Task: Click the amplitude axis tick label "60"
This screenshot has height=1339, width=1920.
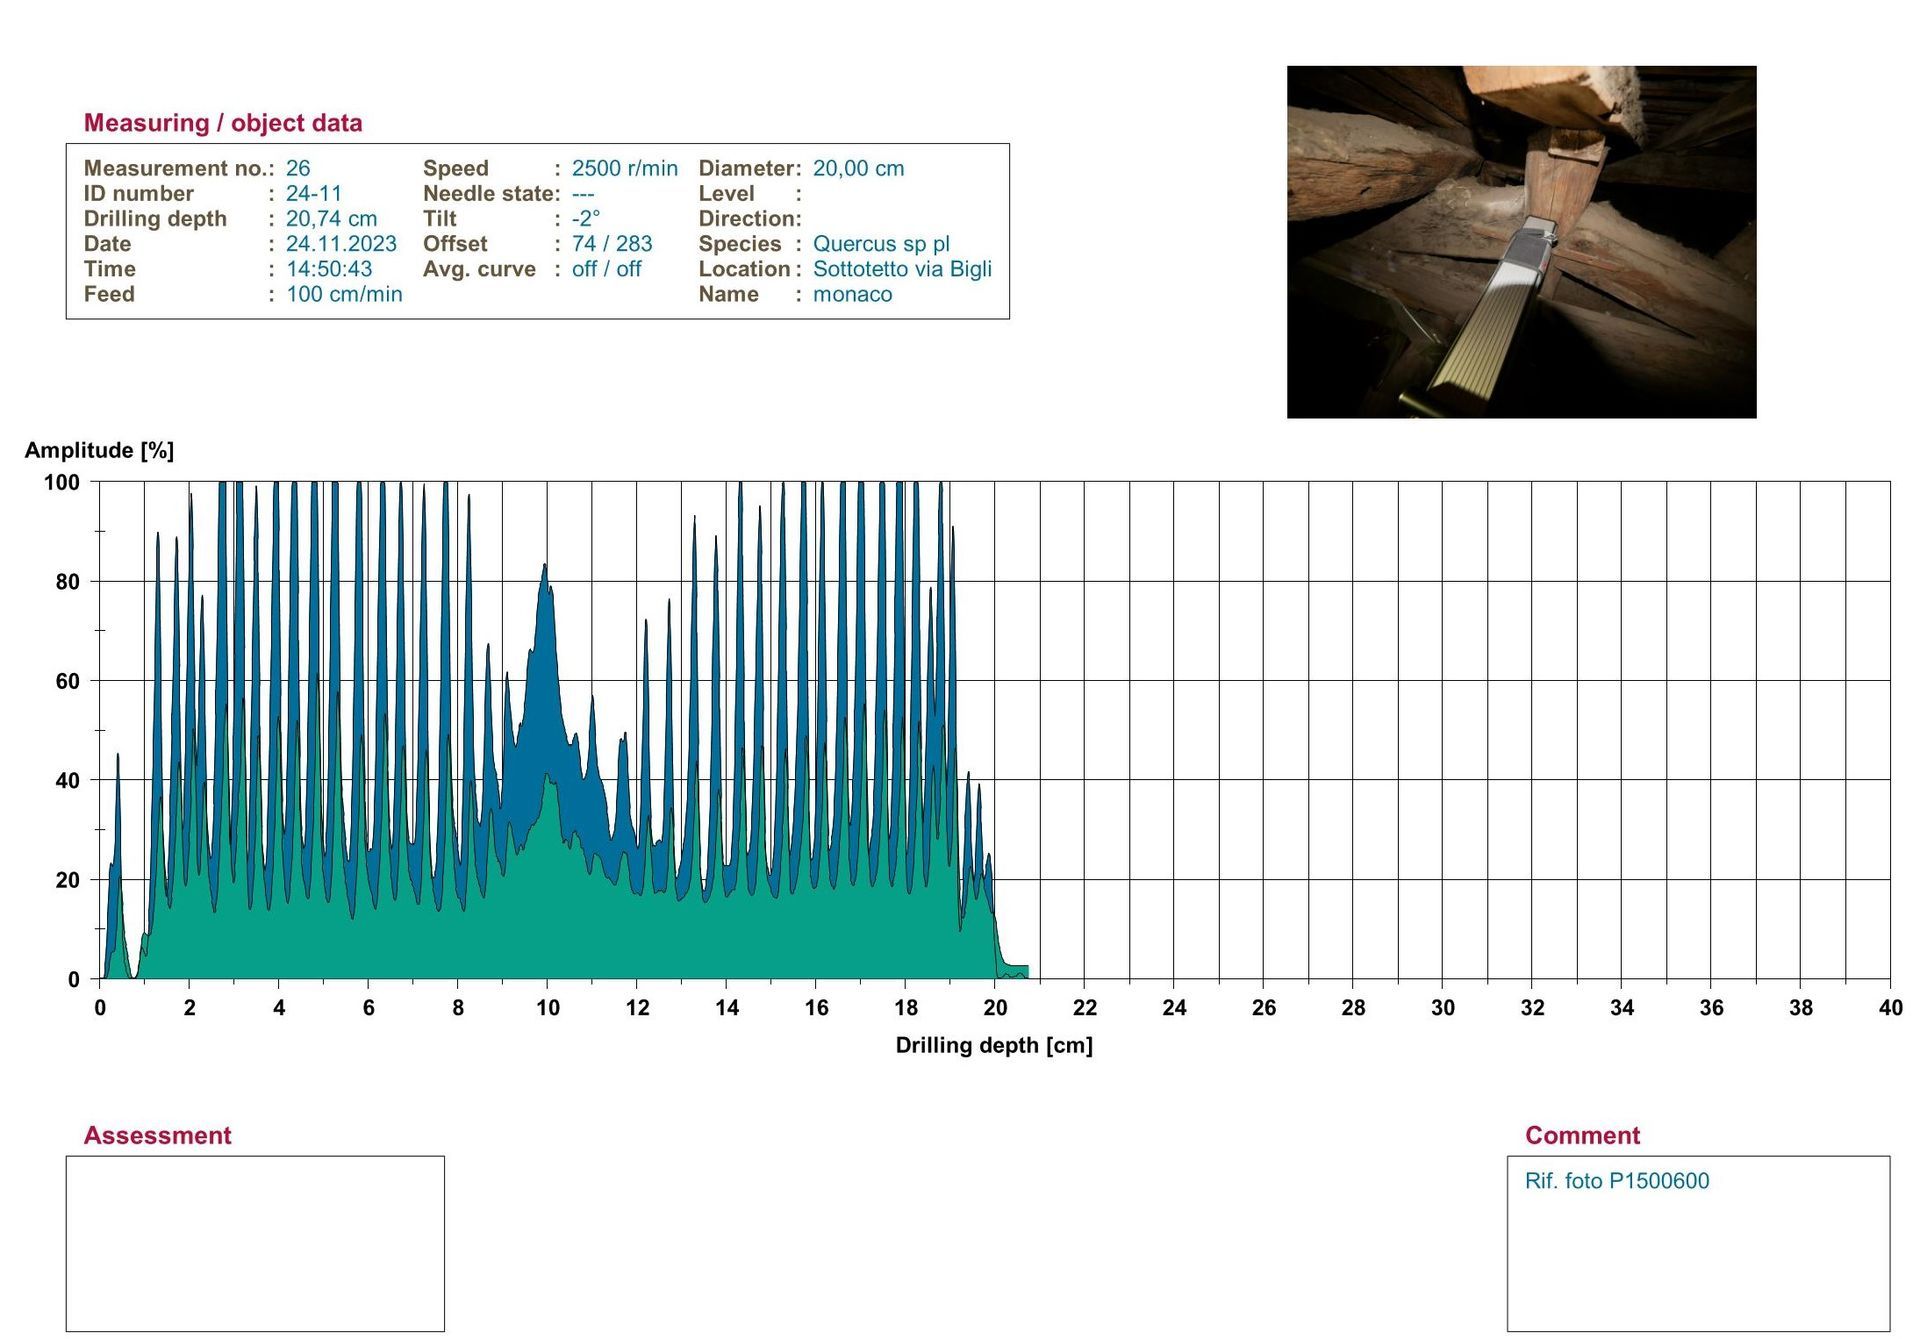Action: tap(68, 681)
